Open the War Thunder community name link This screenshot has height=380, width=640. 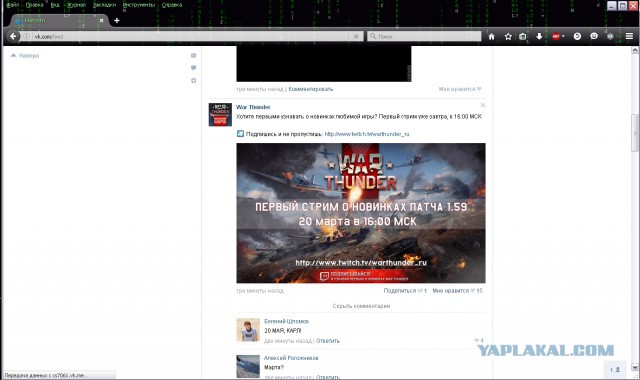coord(253,107)
